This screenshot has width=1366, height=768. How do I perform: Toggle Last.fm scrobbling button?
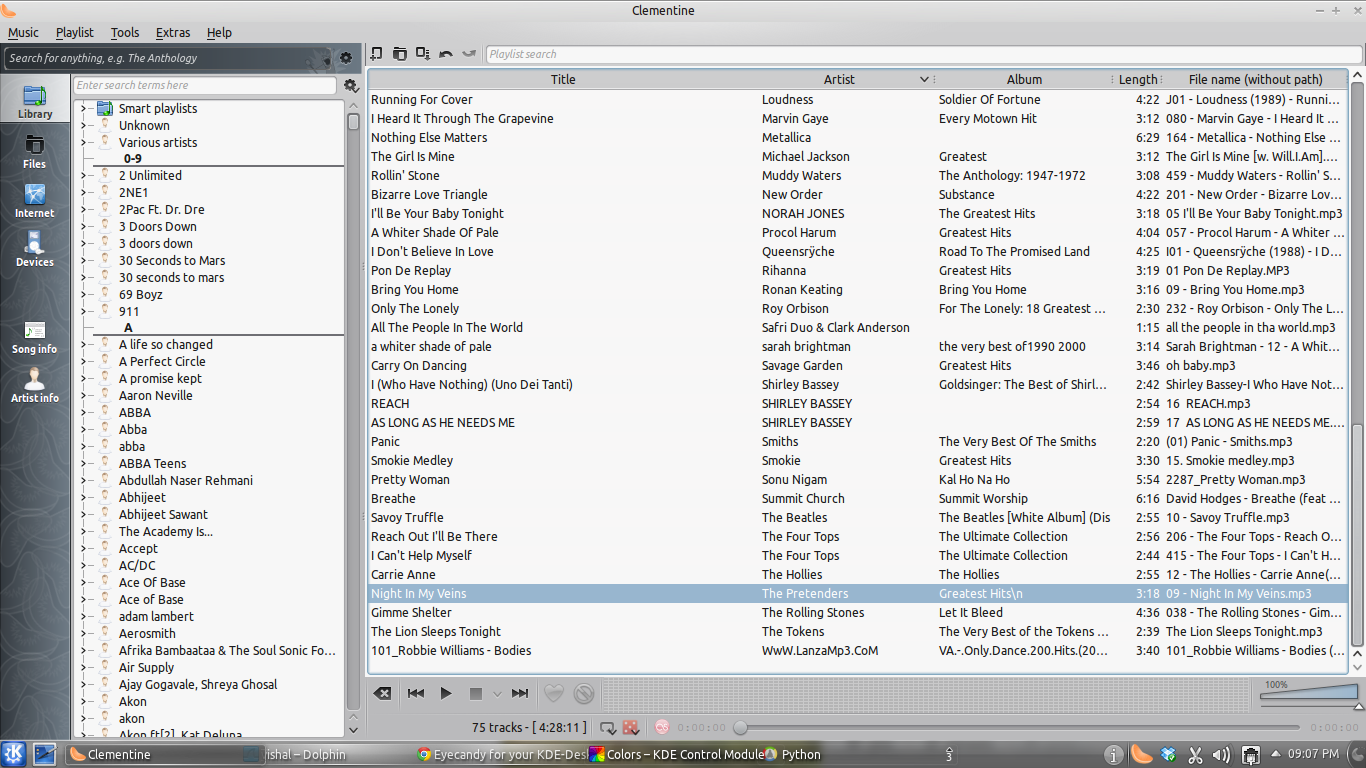(x=662, y=728)
